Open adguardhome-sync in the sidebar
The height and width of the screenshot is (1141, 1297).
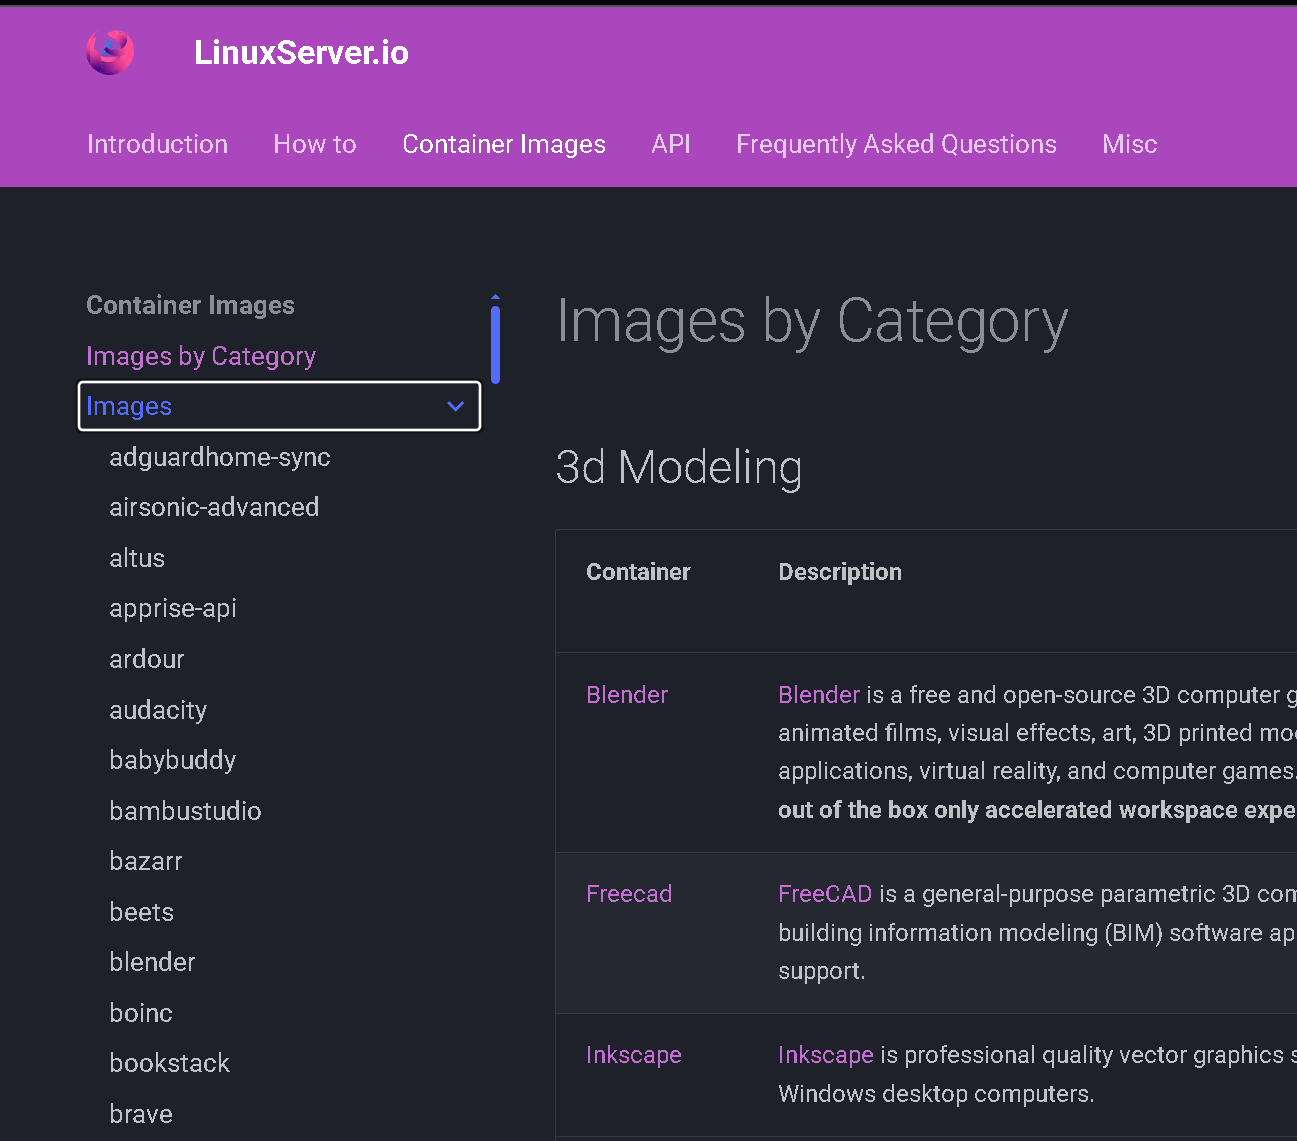pos(220,457)
